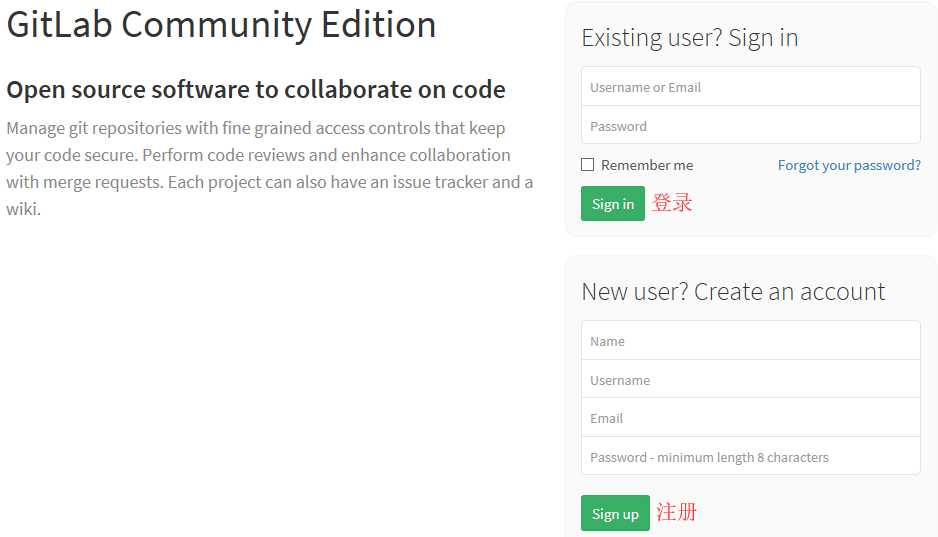Focus the Email field in sign-up
The height and width of the screenshot is (537, 938).
[750, 417]
